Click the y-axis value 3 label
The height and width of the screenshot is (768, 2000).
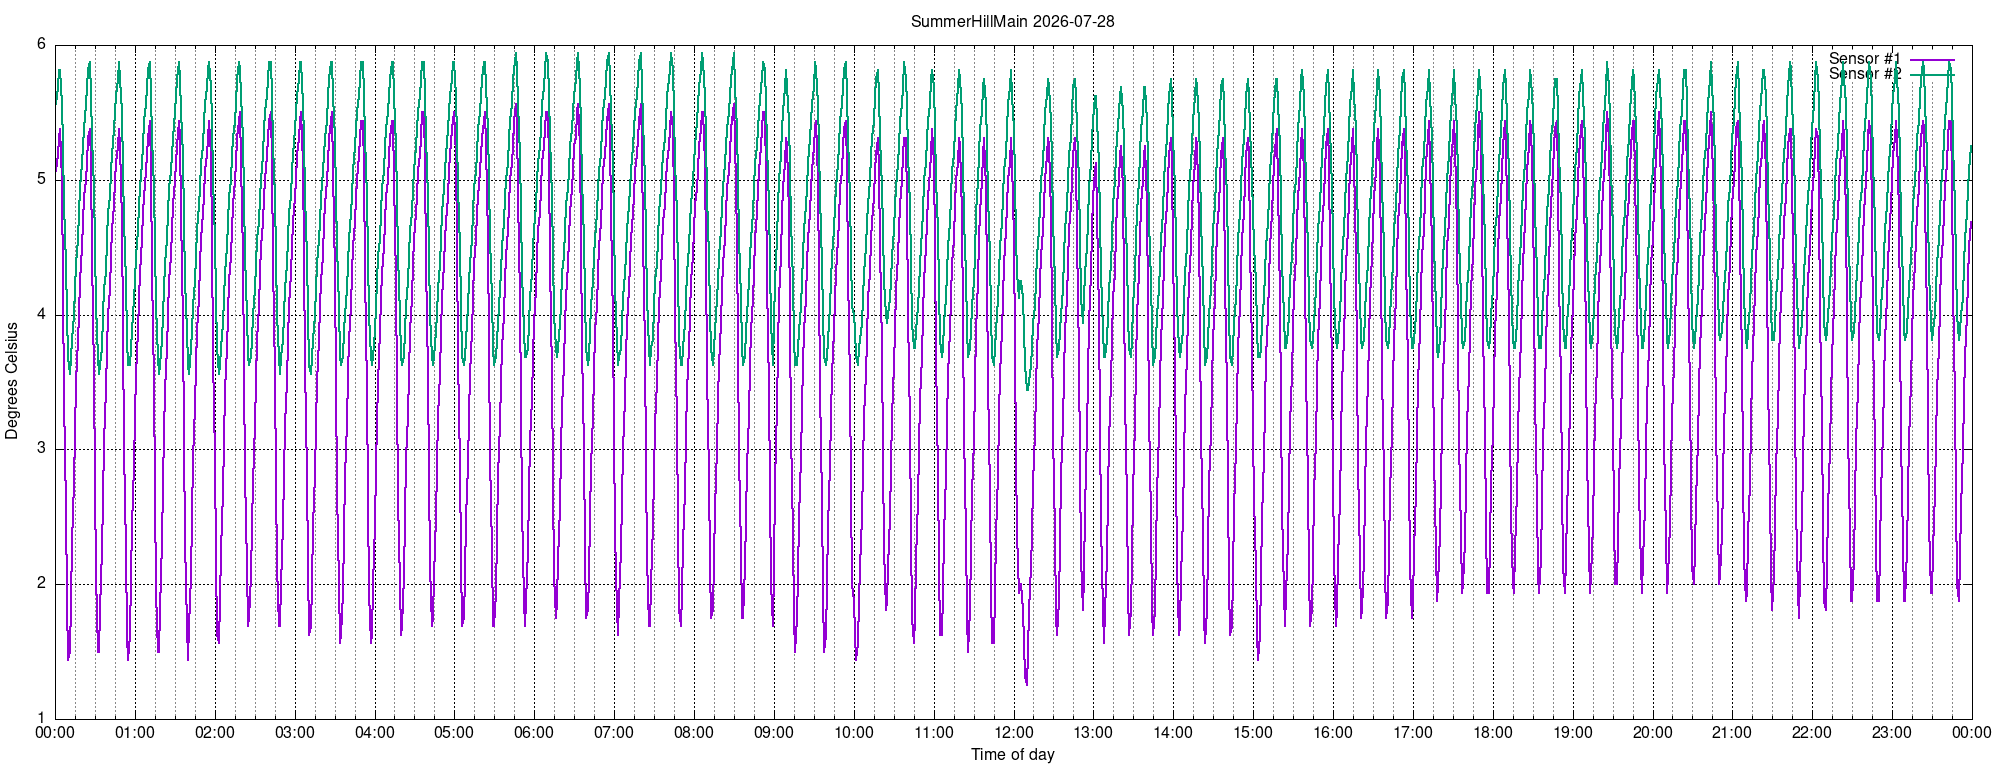tap(41, 448)
